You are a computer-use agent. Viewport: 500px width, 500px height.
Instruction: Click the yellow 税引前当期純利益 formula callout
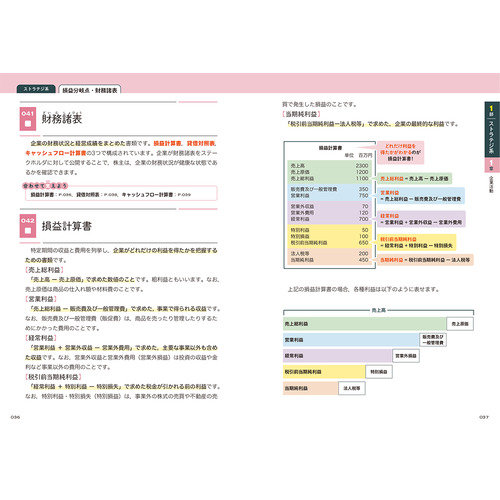[x=417, y=242]
